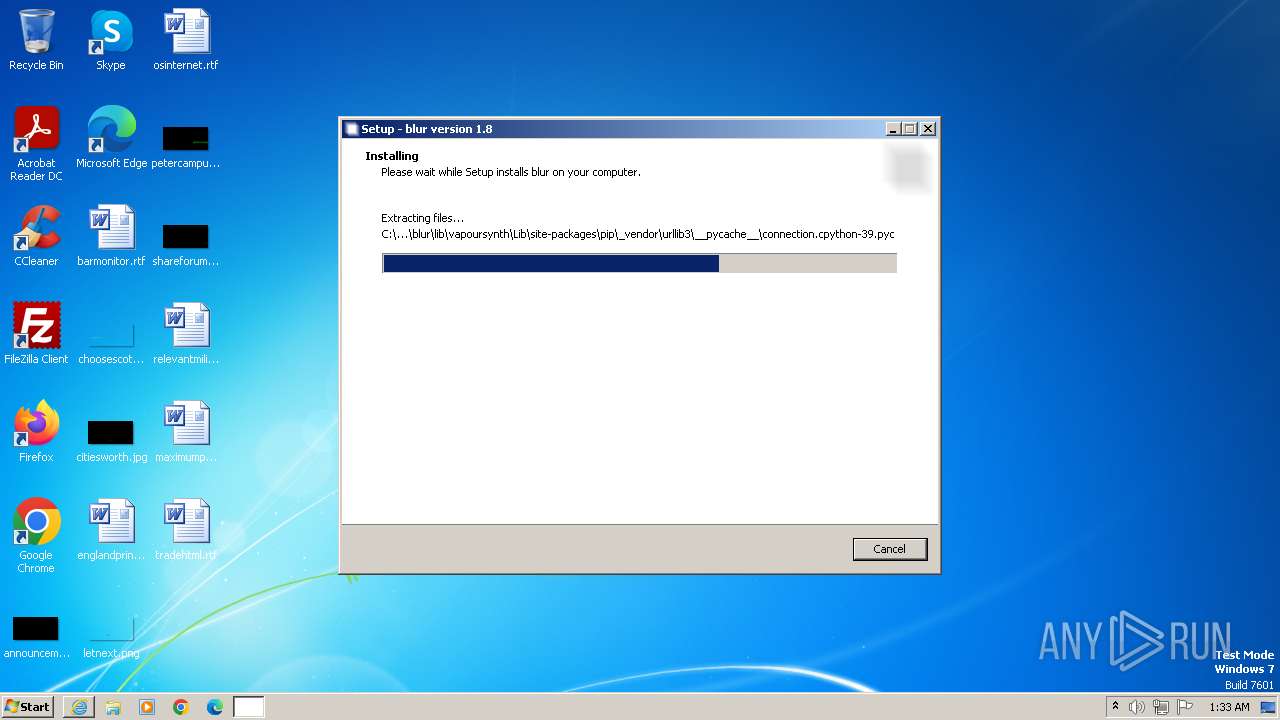1280x720 pixels.
Task: Launch Windows Media Player from taskbar
Action: click(x=147, y=707)
